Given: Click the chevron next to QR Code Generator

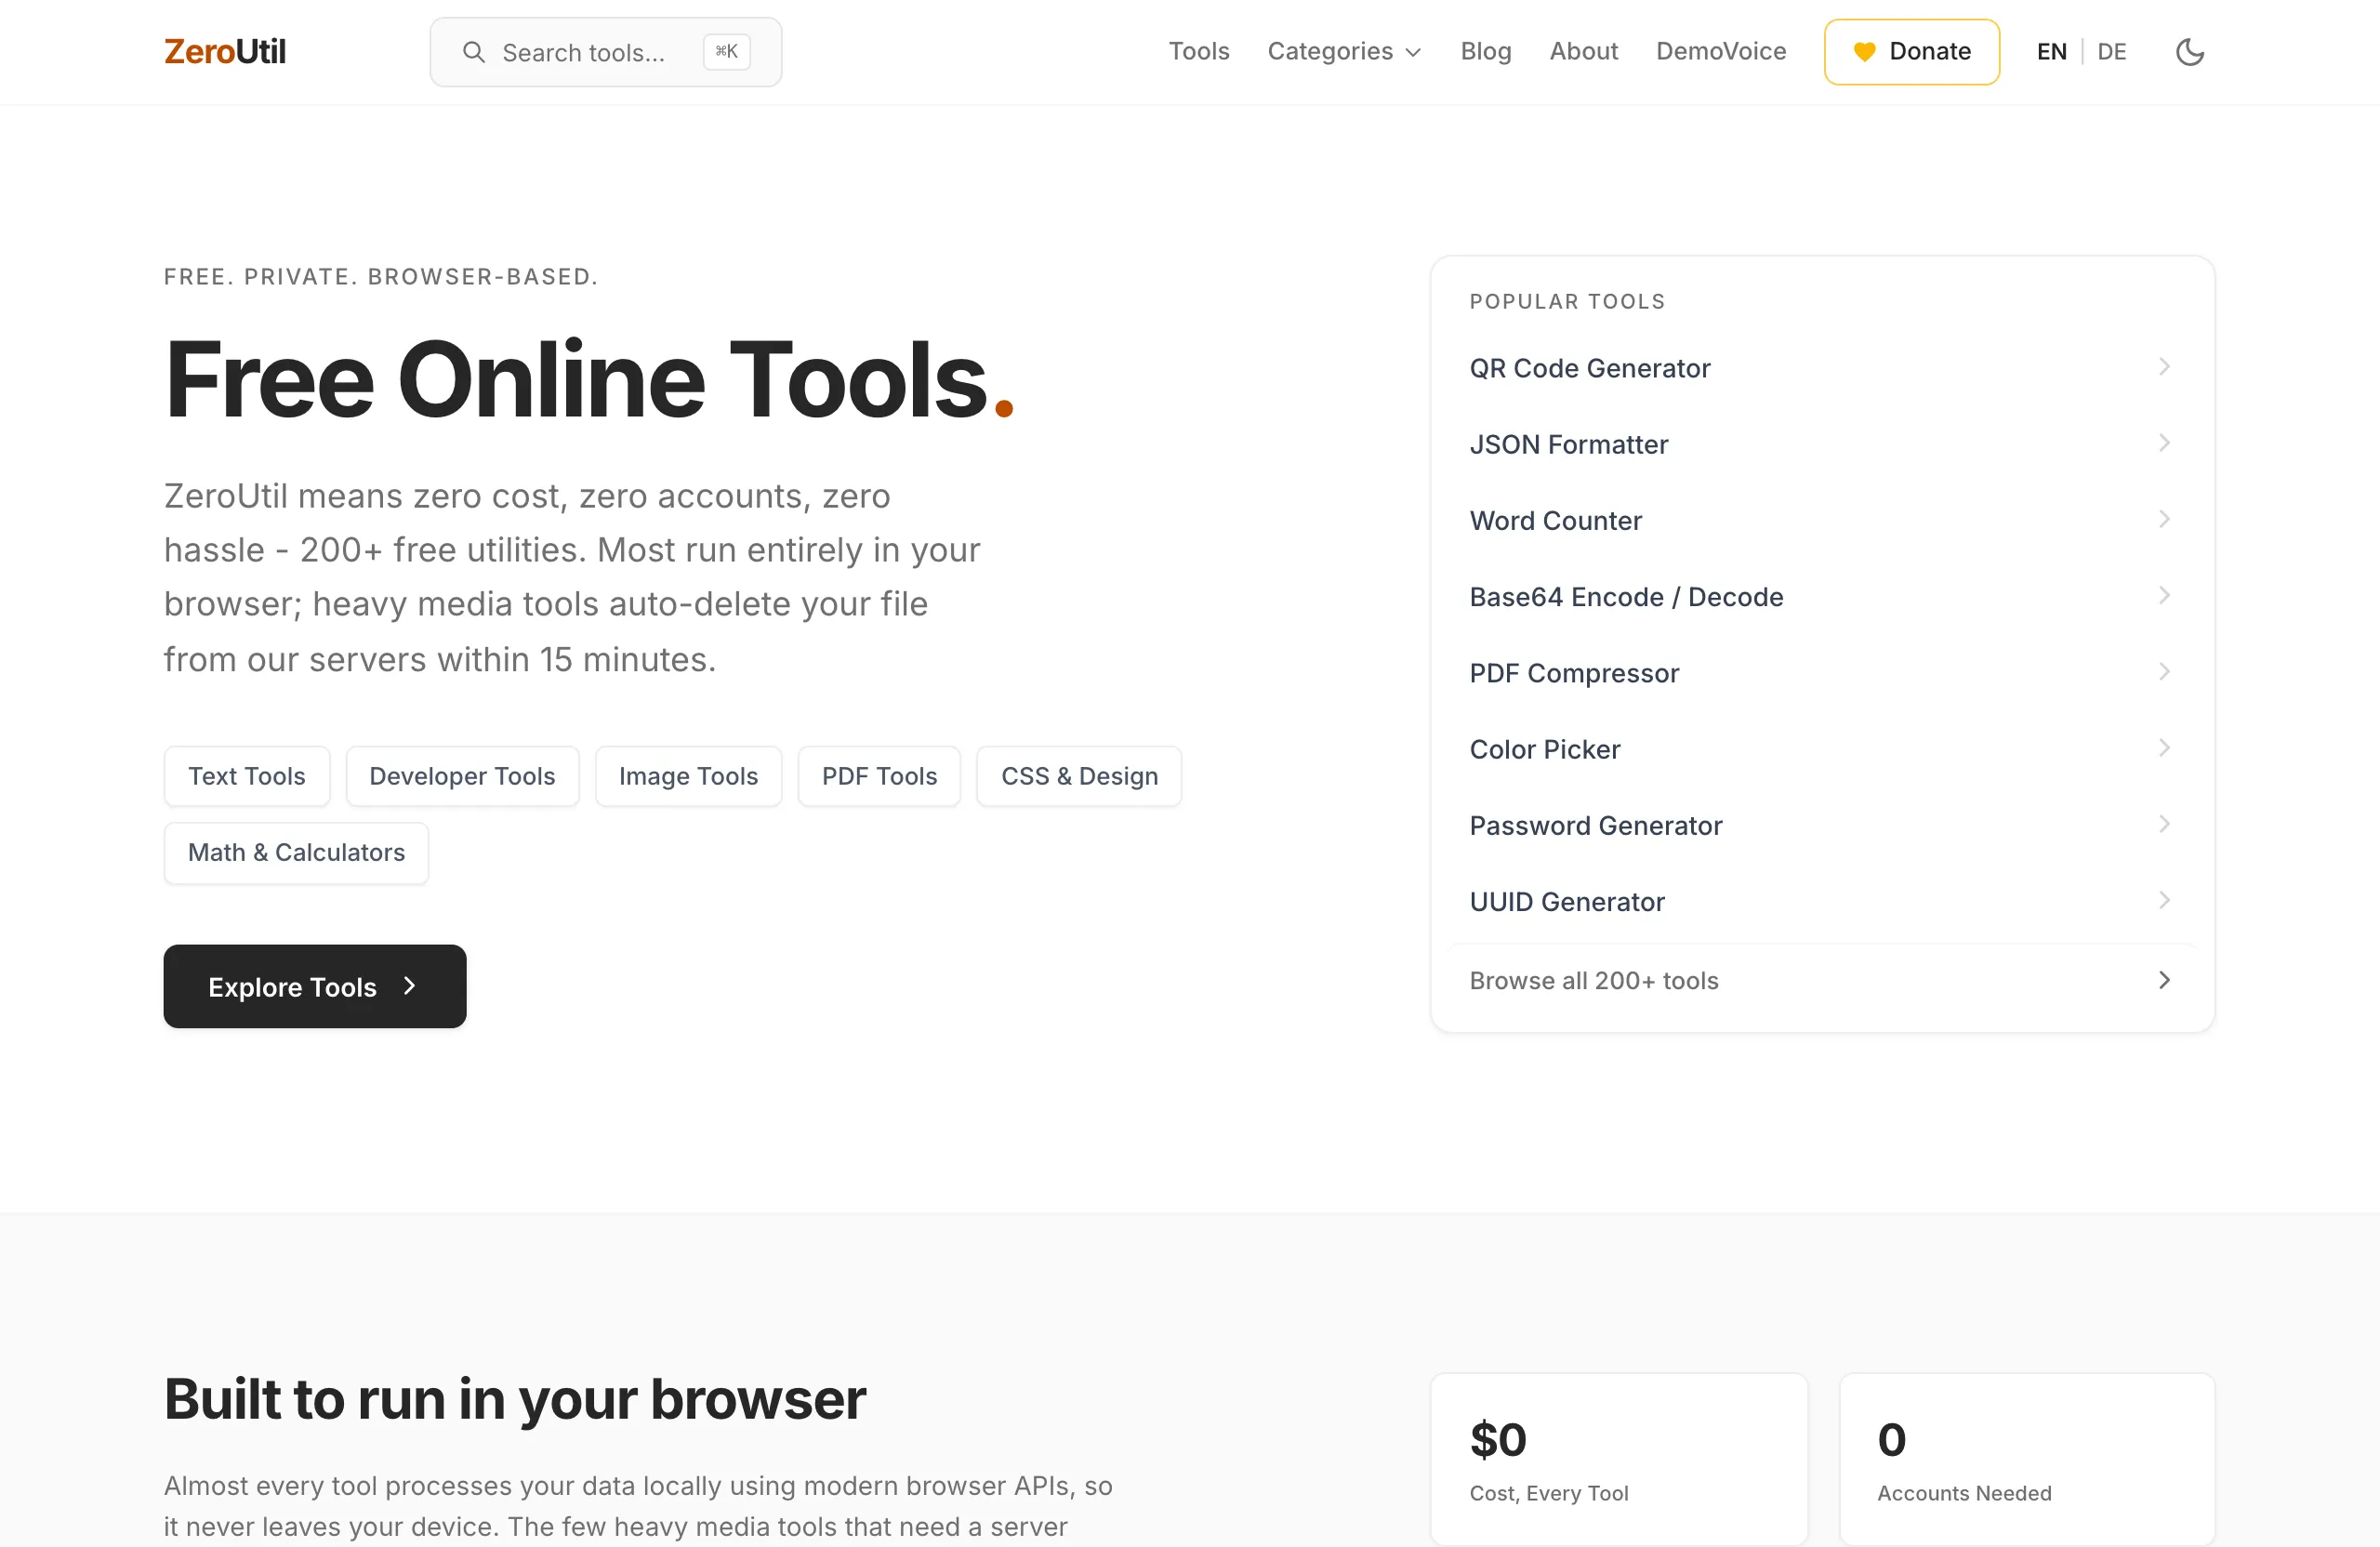Looking at the screenshot, I should click(2164, 367).
